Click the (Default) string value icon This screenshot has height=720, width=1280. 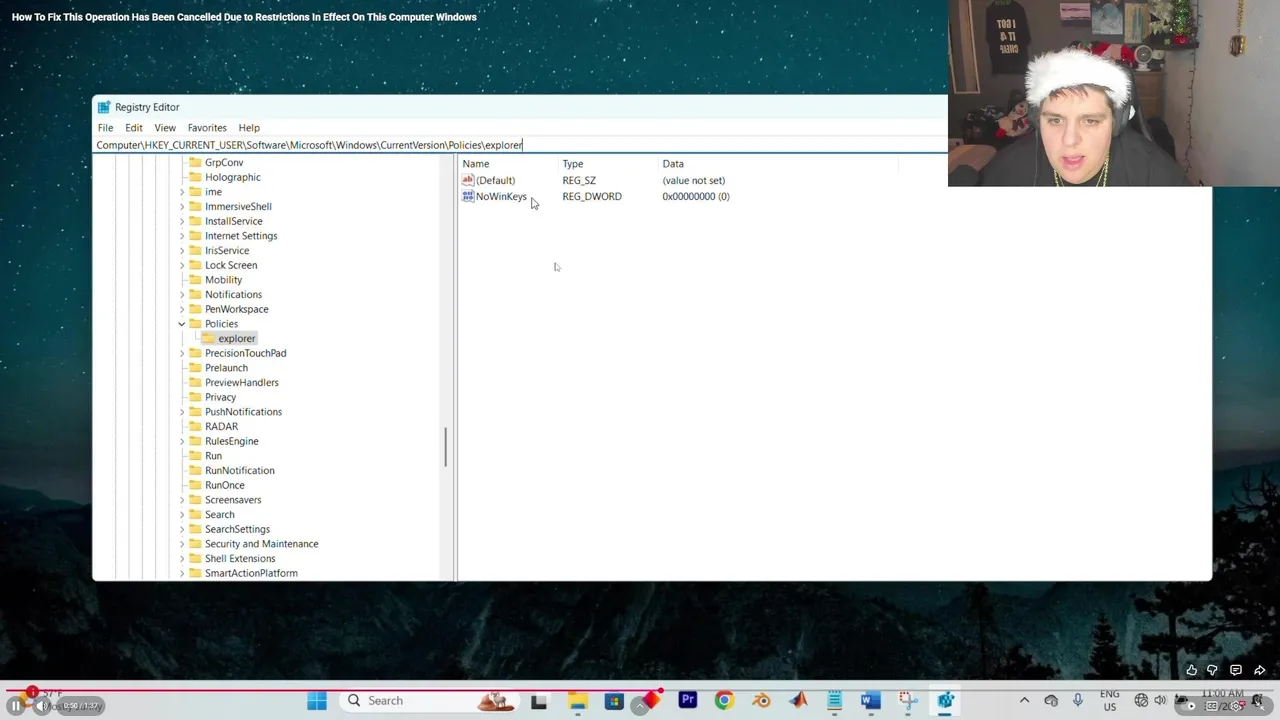pyautogui.click(x=468, y=180)
